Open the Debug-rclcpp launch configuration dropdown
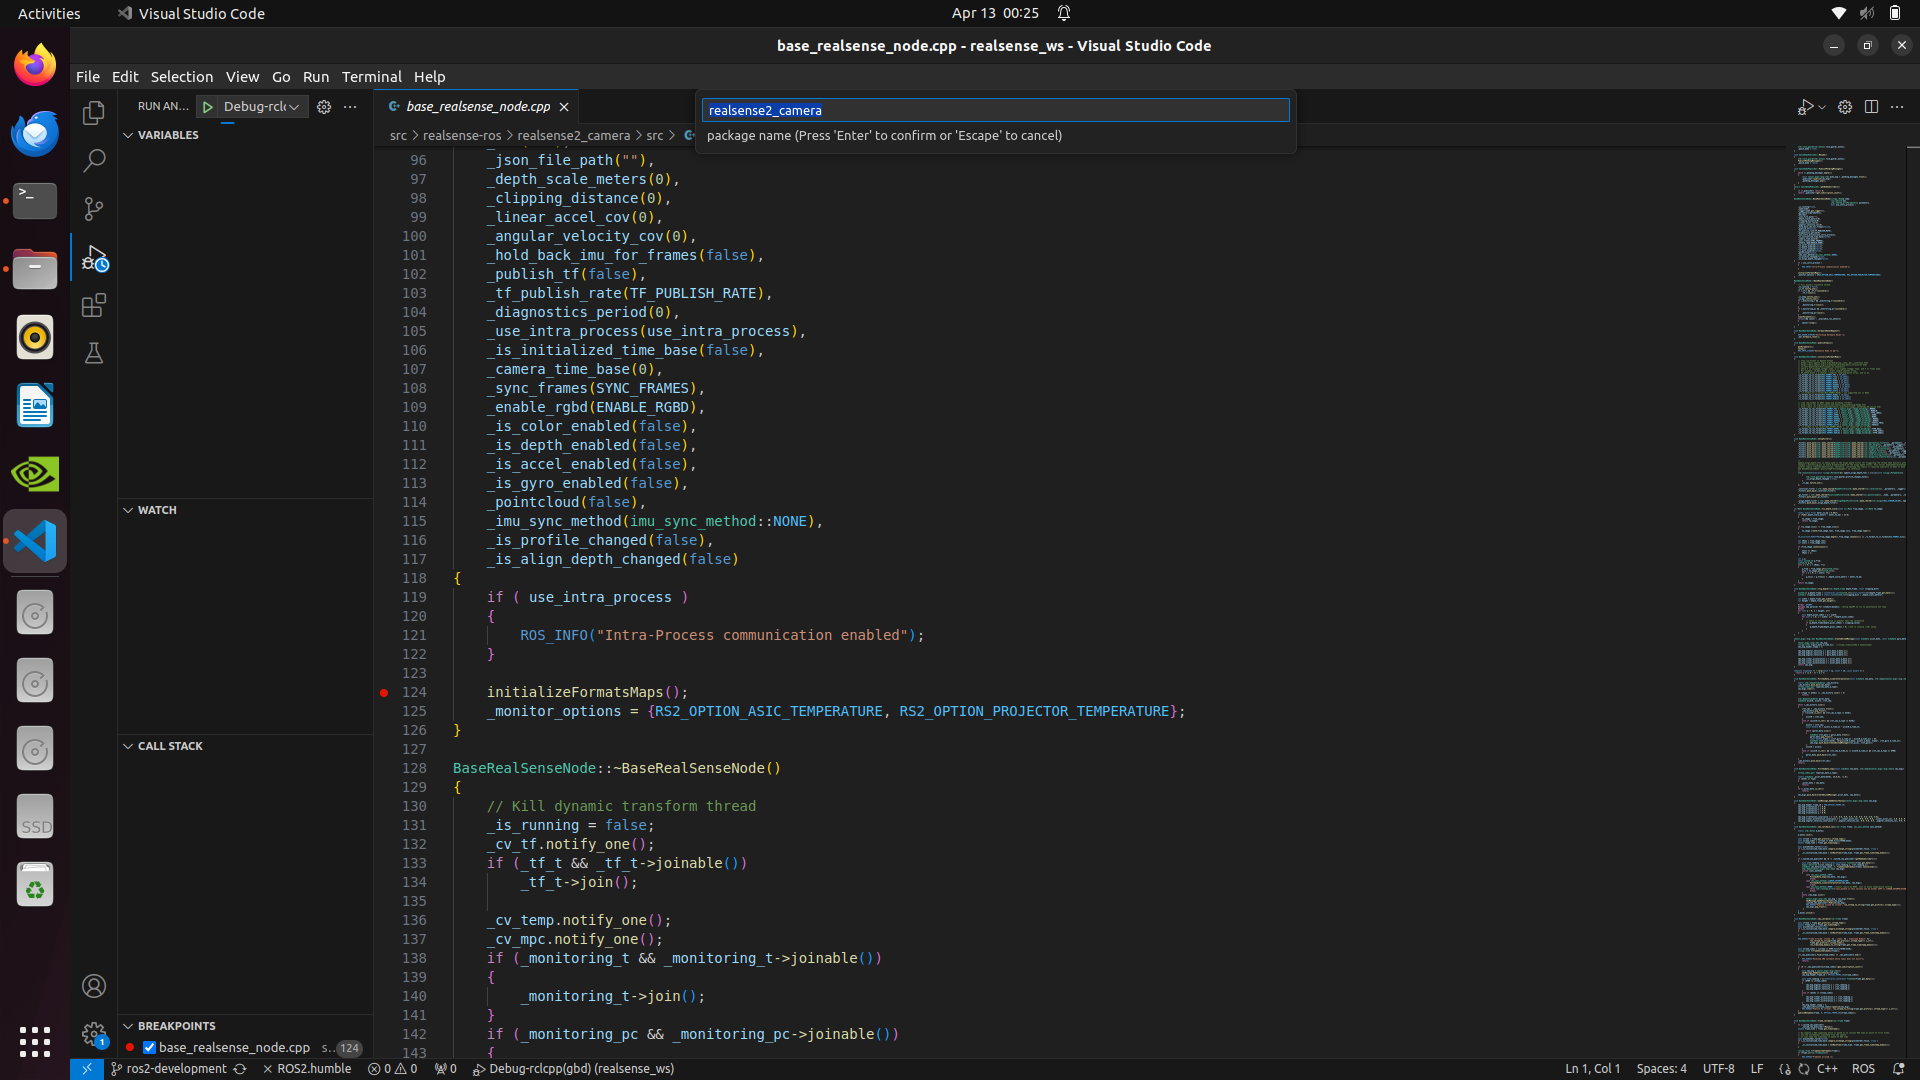Image resolution: width=1920 pixels, height=1080 pixels. [x=262, y=107]
